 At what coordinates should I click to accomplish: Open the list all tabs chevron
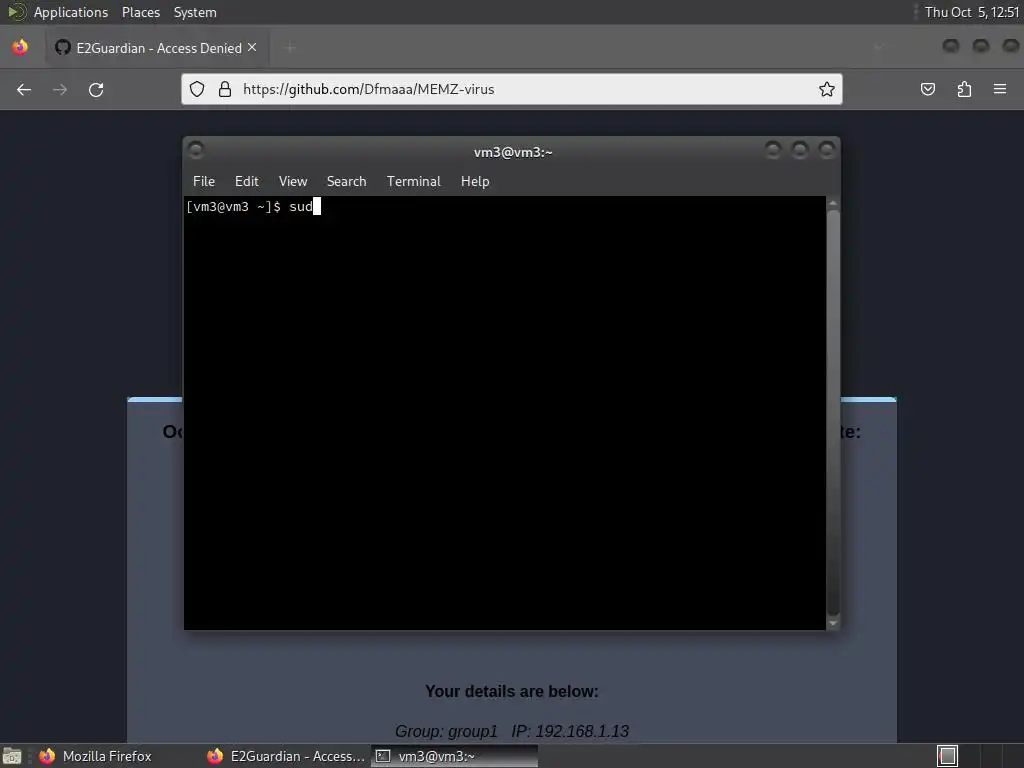pos(879,47)
